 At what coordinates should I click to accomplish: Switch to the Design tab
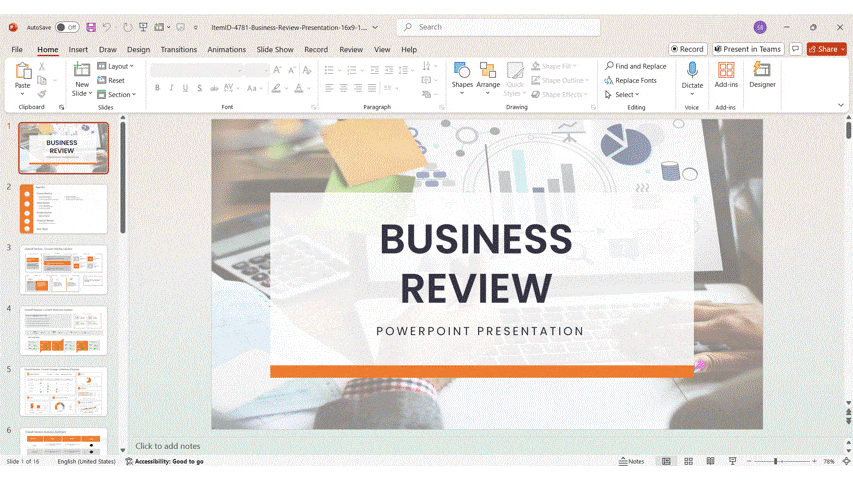click(138, 50)
